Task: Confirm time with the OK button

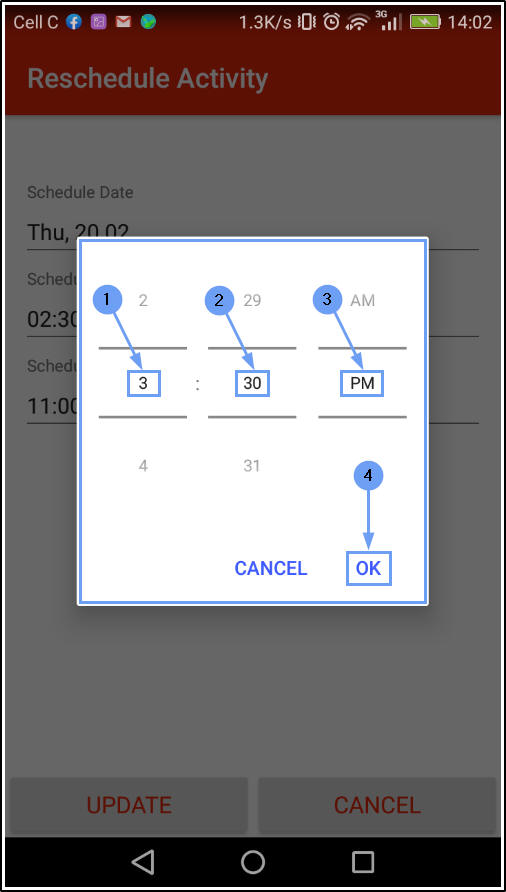Action: click(368, 568)
